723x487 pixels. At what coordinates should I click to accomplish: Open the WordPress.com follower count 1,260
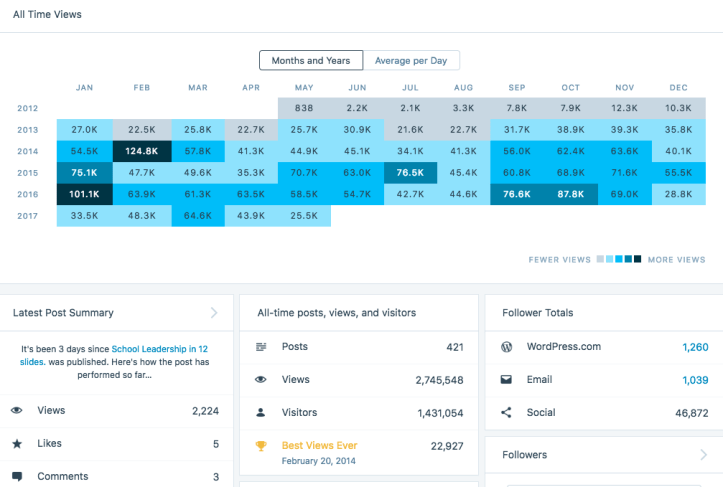point(694,347)
